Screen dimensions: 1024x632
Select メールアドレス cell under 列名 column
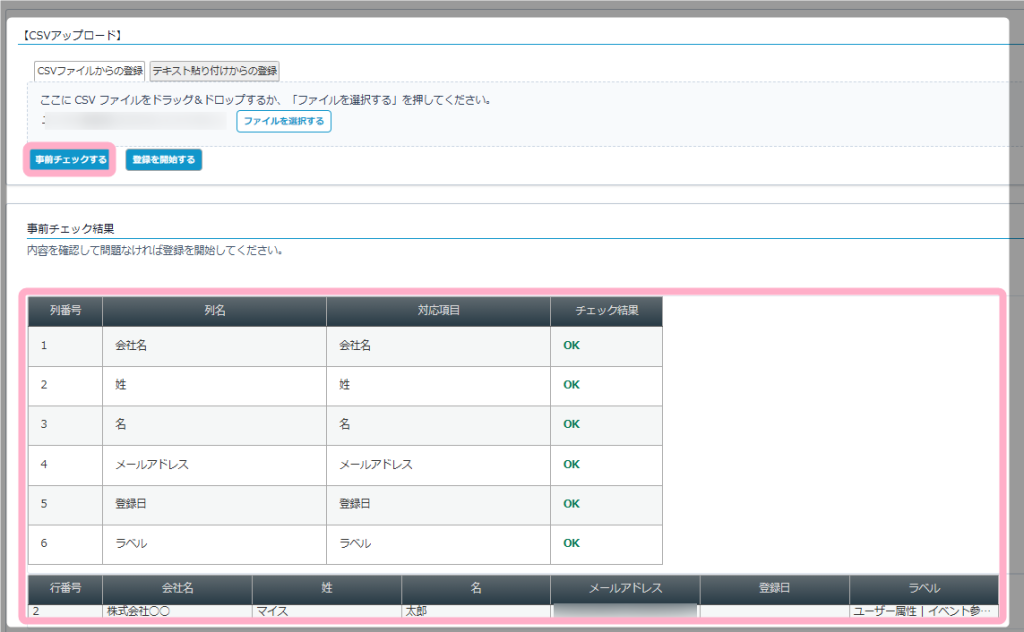pyautogui.click(x=152, y=464)
